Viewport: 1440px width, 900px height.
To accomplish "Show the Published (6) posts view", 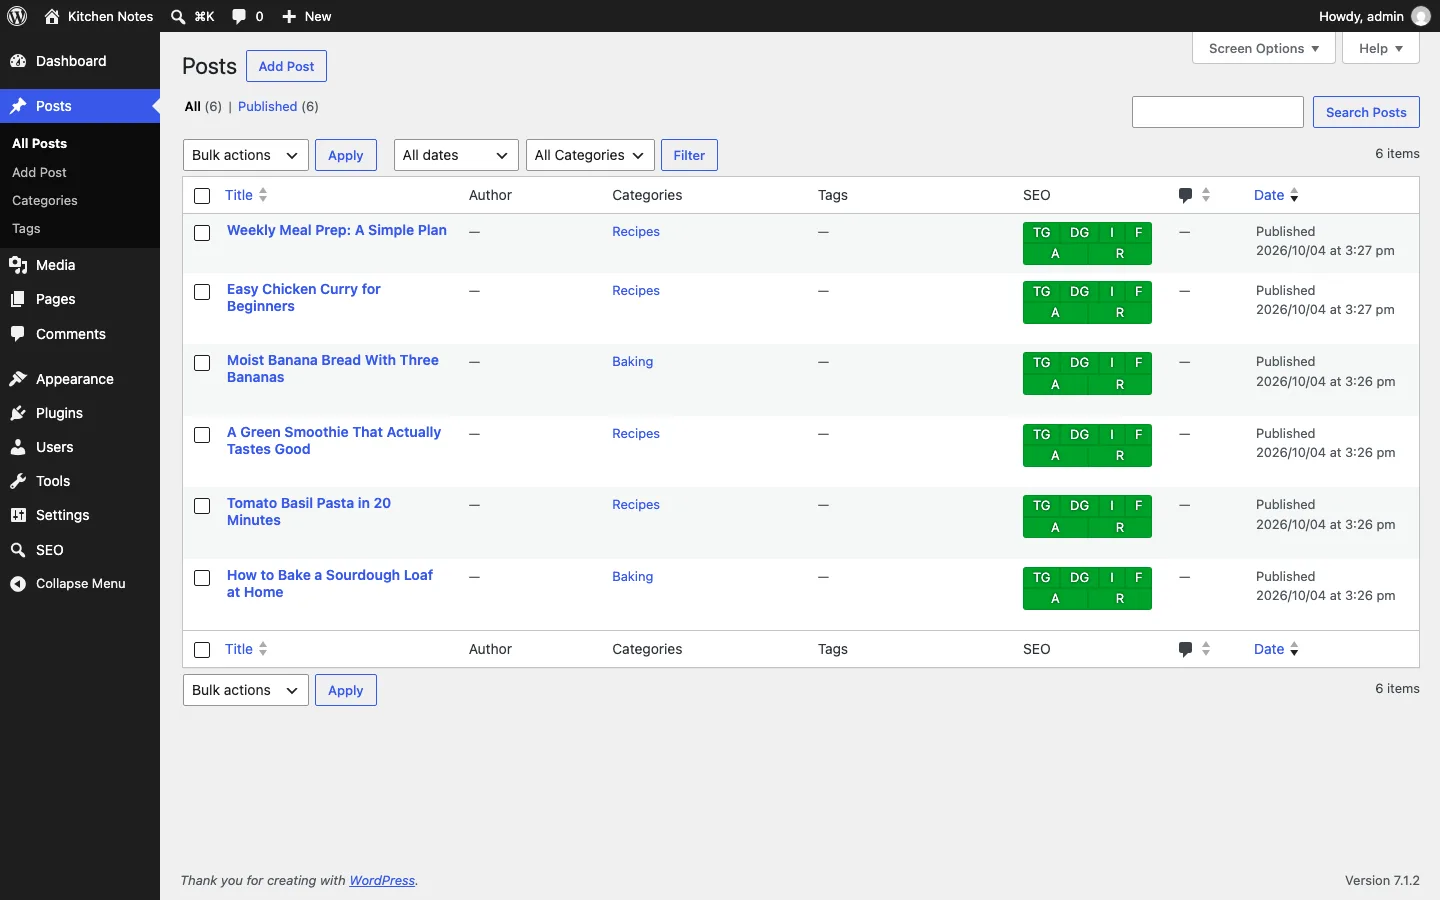I will pyautogui.click(x=279, y=106).
